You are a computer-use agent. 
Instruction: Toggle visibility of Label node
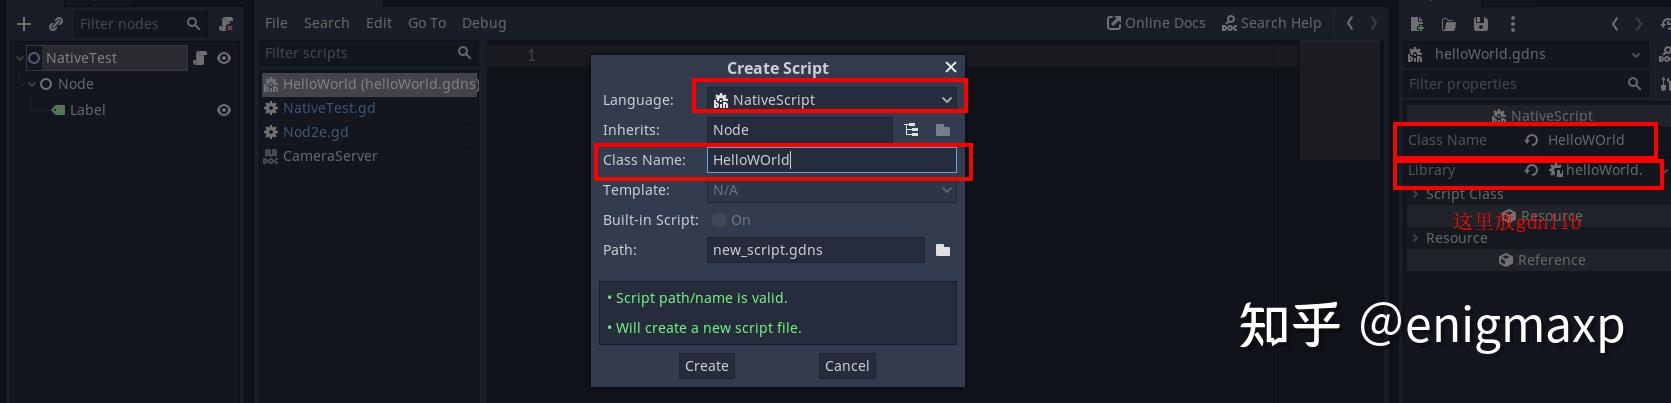tap(224, 110)
